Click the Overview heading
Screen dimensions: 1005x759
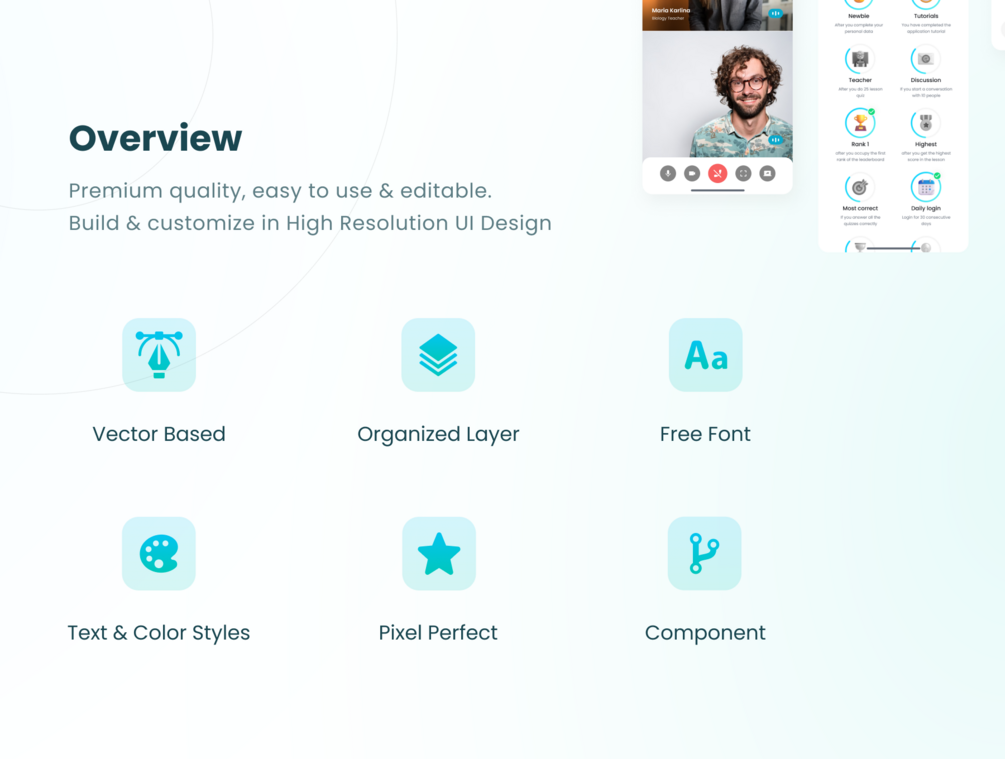(156, 138)
